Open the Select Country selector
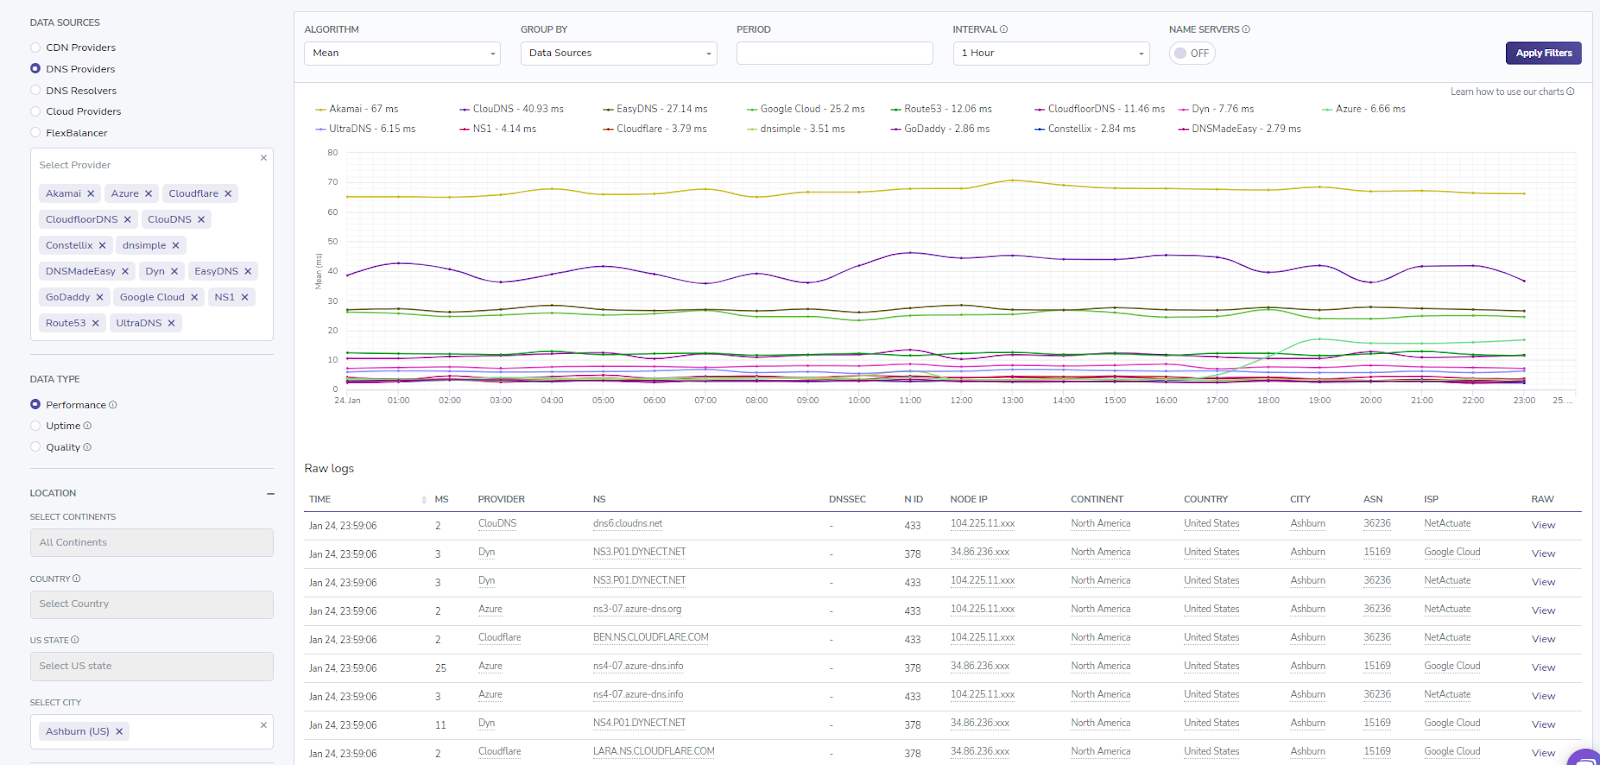 (x=152, y=605)
